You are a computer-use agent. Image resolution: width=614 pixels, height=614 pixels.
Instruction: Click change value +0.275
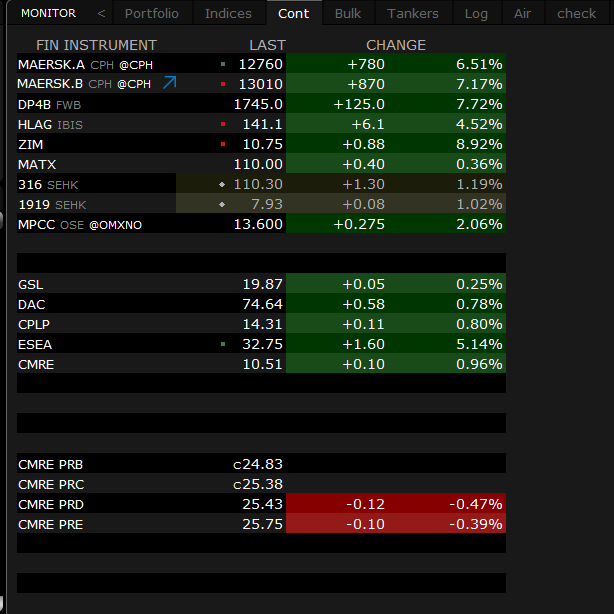pos(359,224)
